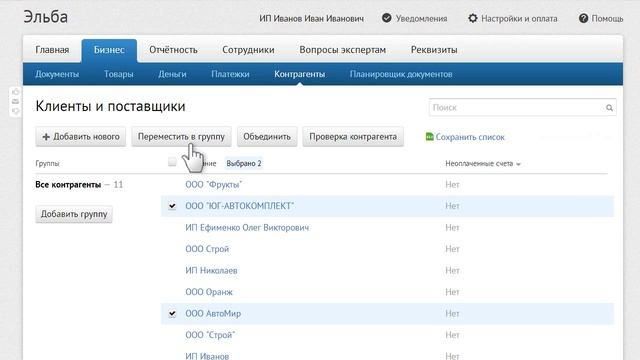Click Переместить в группу button
The height and width of the screenshot is (360, 640).
[181, 137]
